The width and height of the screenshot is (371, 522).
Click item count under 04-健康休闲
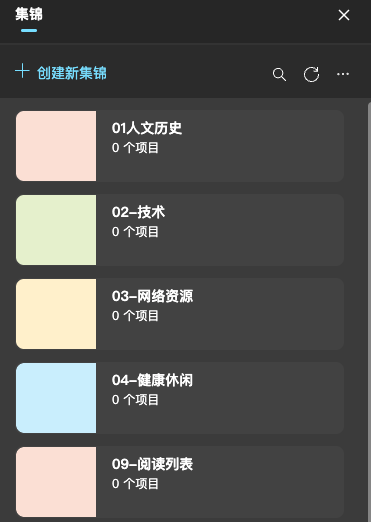pyautogui.click(x=135, y=400)
